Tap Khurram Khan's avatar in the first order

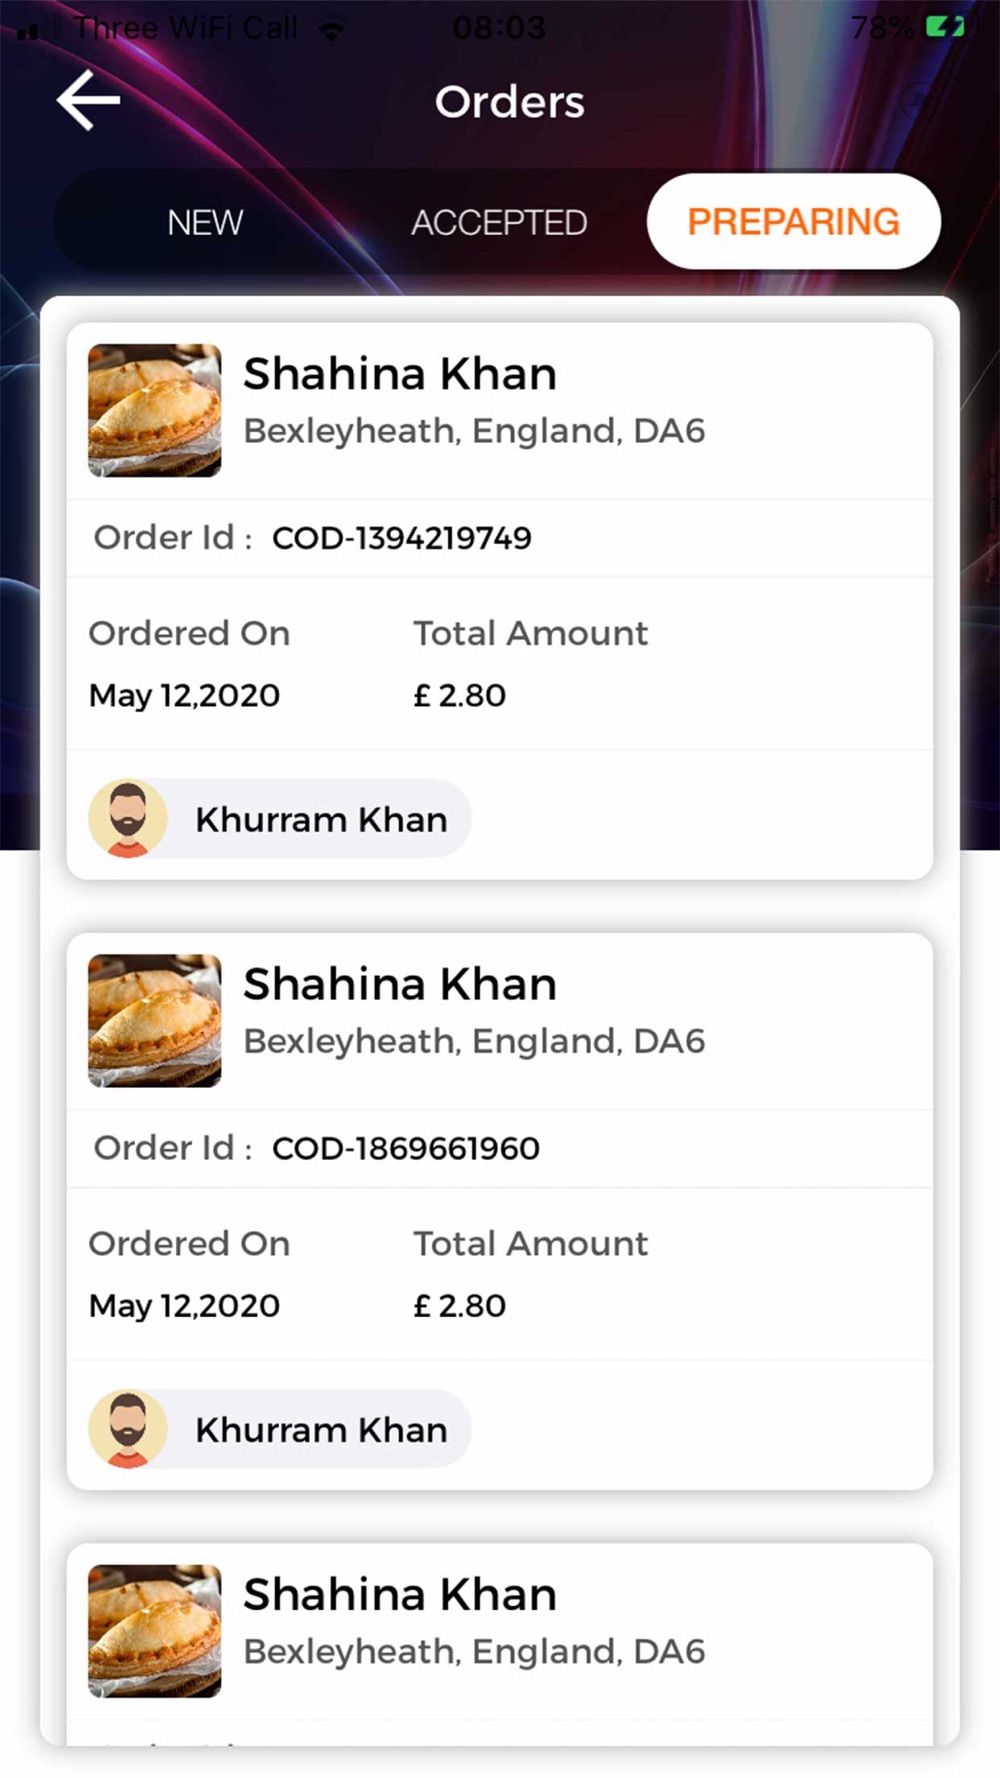(x=127, y=819)
